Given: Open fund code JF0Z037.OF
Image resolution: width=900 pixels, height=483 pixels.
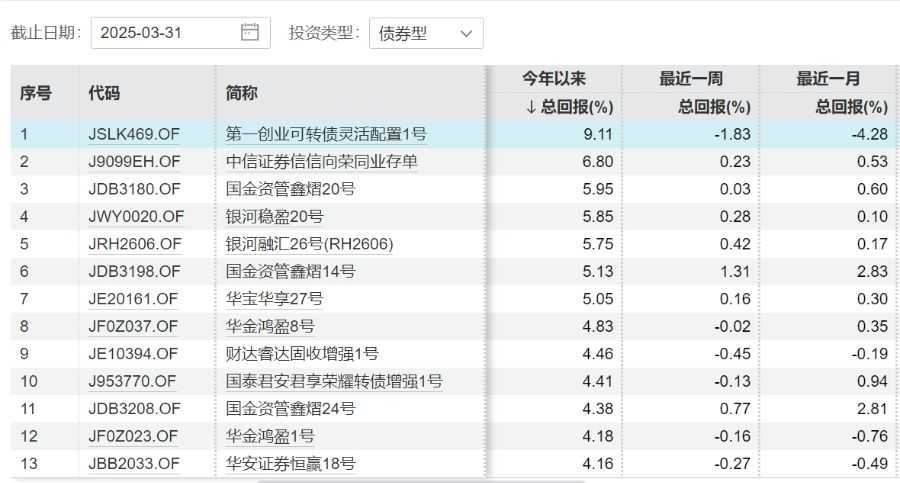Looking at the screenshot, I should 133,327.
